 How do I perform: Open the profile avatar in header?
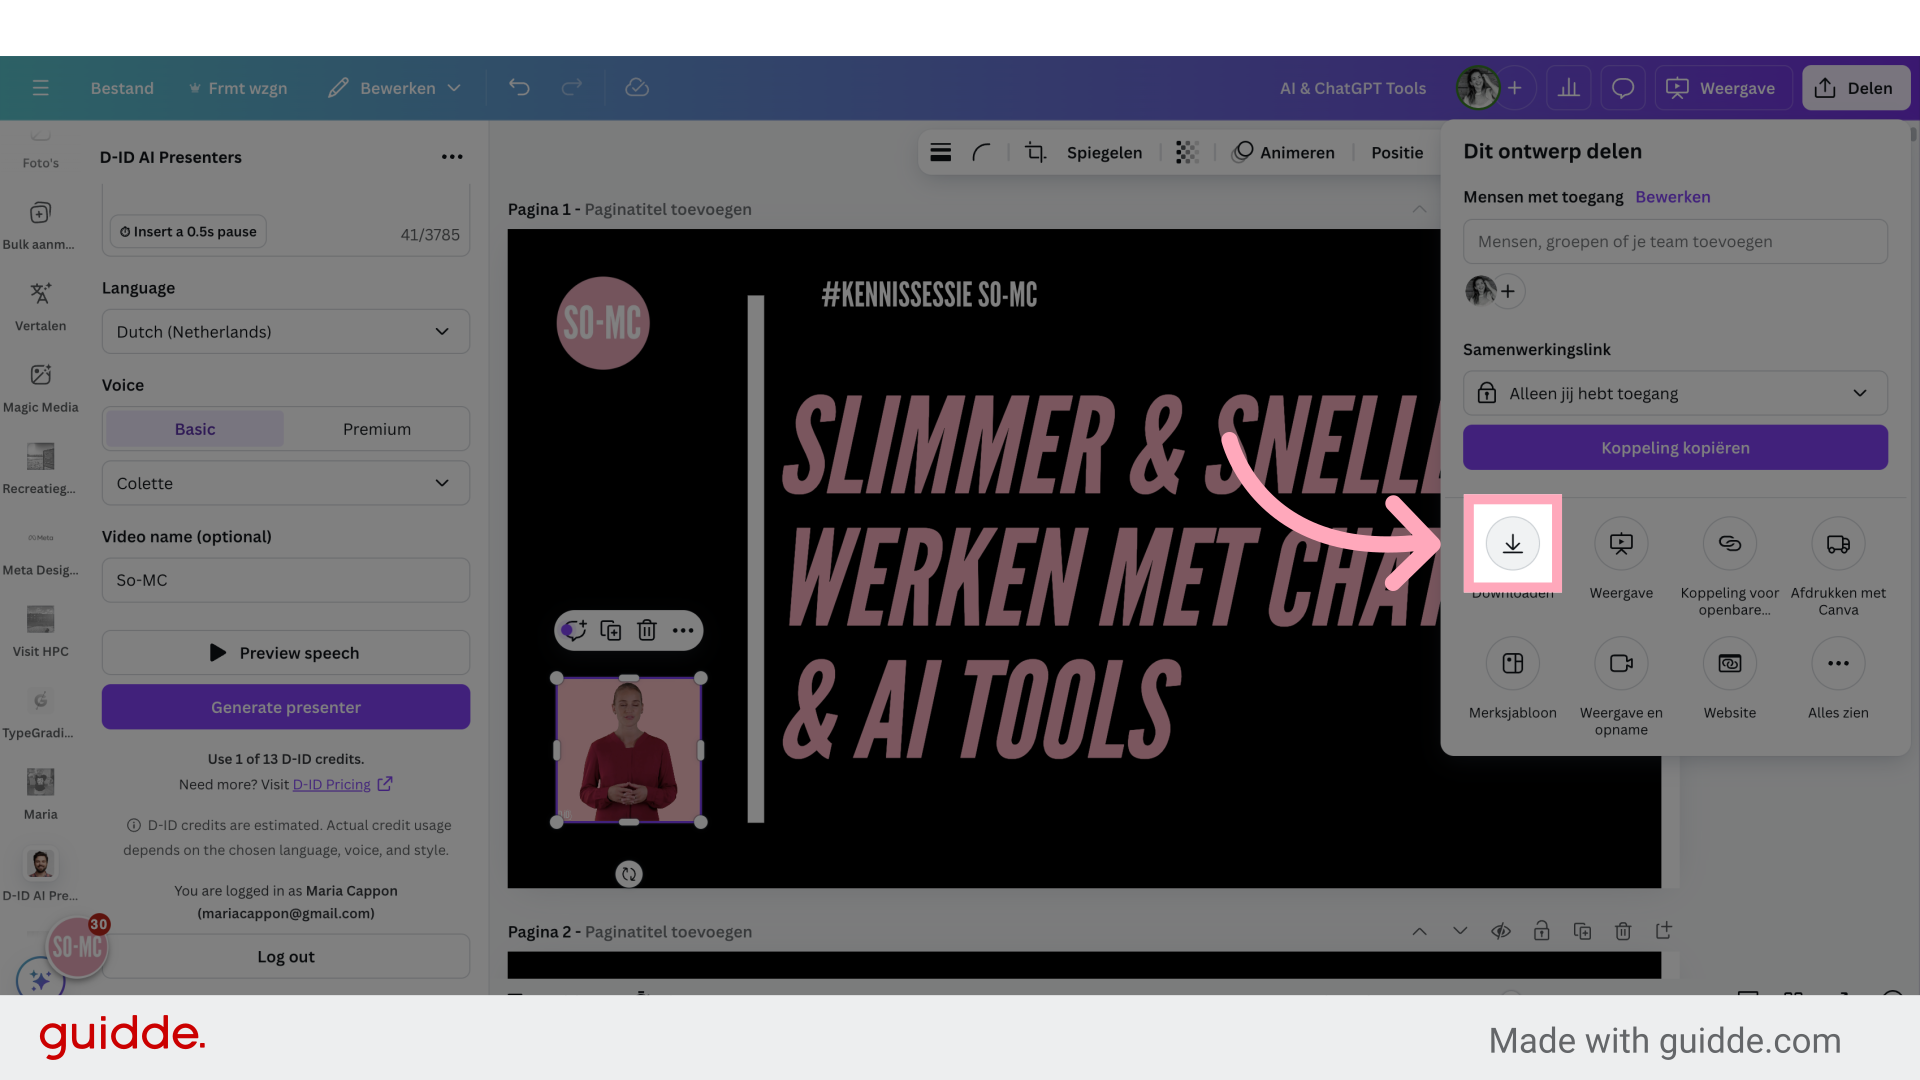pos(1477,88)
